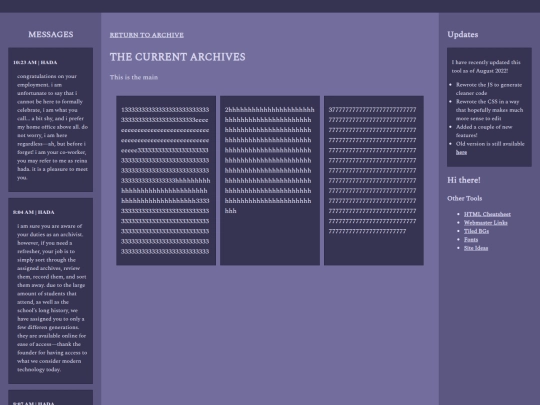Select the archive card starting with 2hhh
Viewport: 540px width, 405px height.
(x=270, y=180)
